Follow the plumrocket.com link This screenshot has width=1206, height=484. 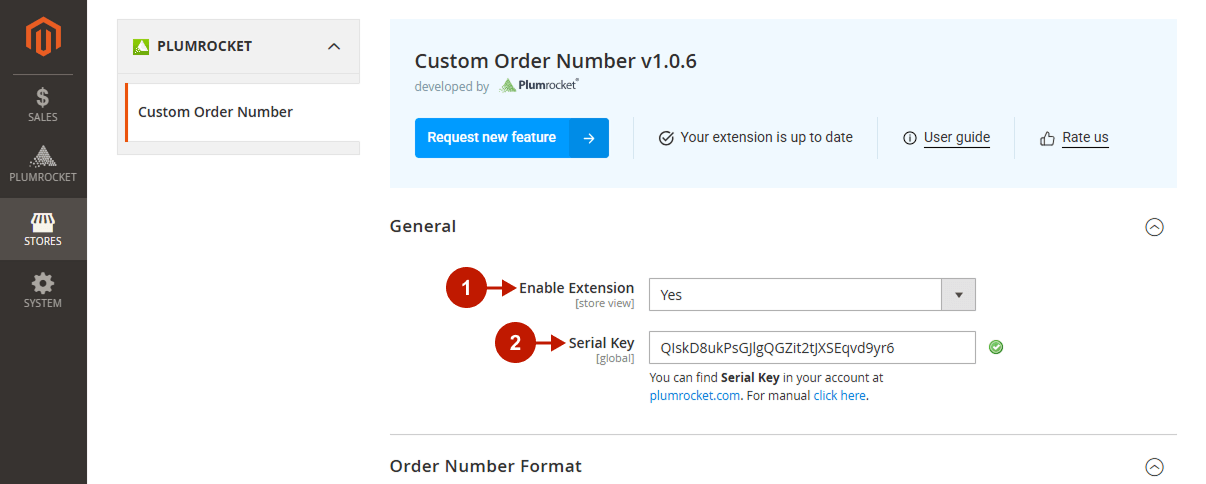tap(695, 395)
